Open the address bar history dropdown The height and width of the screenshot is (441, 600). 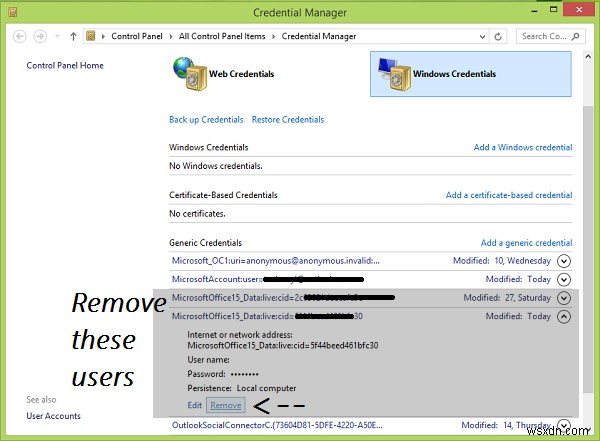(483, 37)
